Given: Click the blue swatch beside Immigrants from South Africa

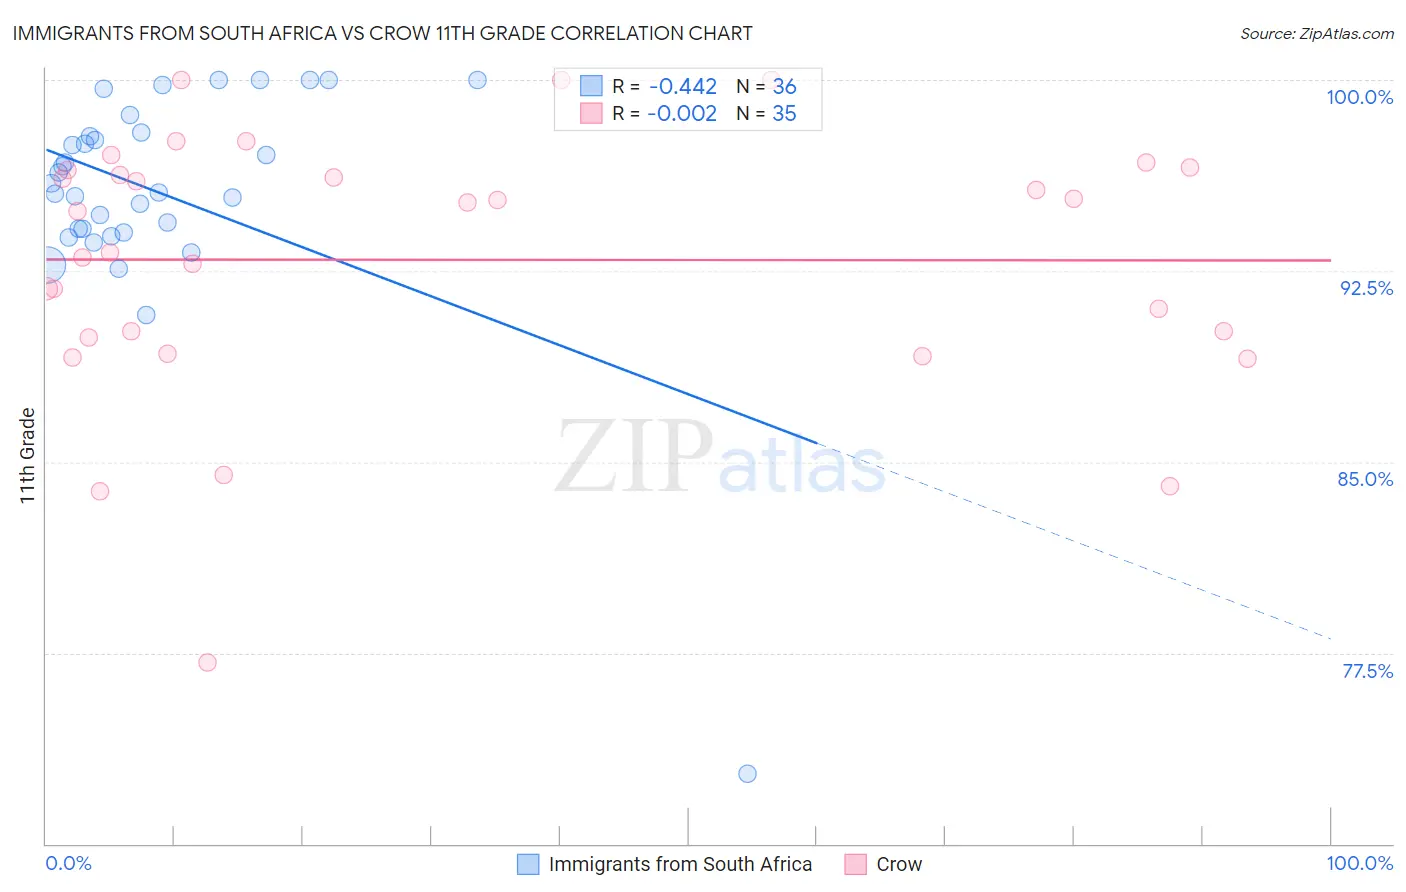Looking at the screenshot, I should click(528, 864).
